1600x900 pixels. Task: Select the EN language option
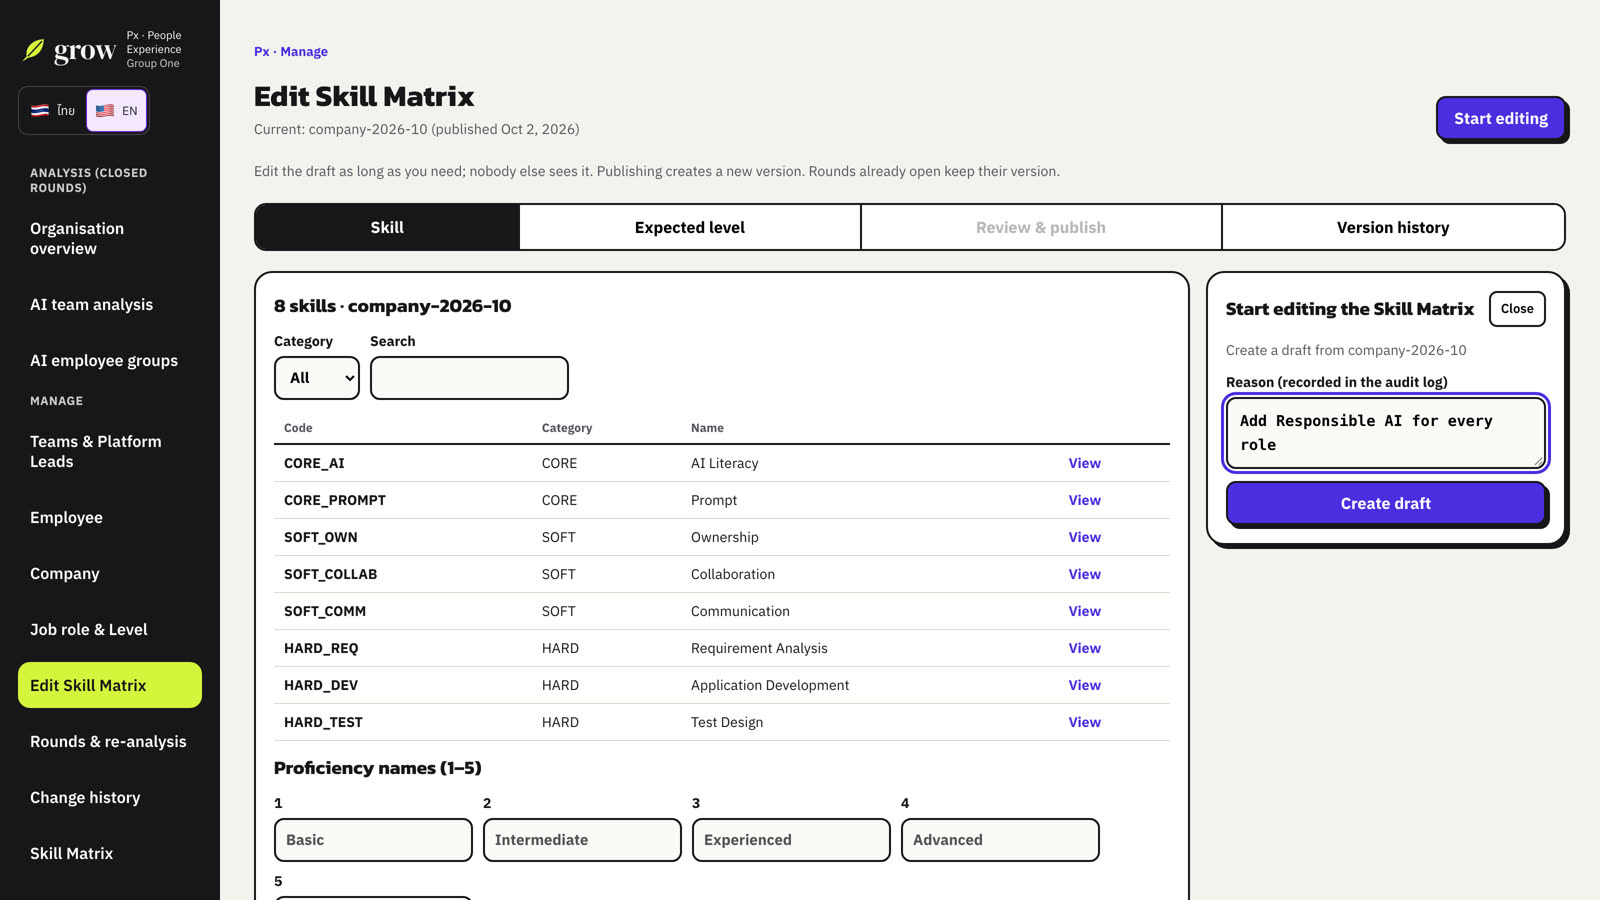pos(117,110)
